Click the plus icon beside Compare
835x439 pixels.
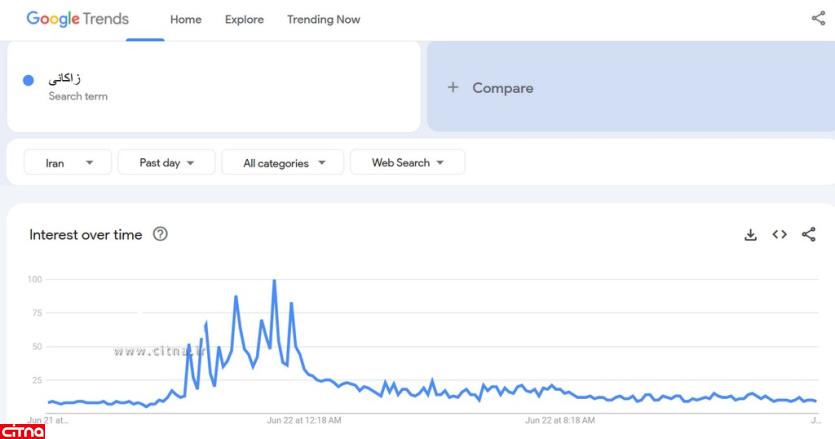click(x=453, y=88)
